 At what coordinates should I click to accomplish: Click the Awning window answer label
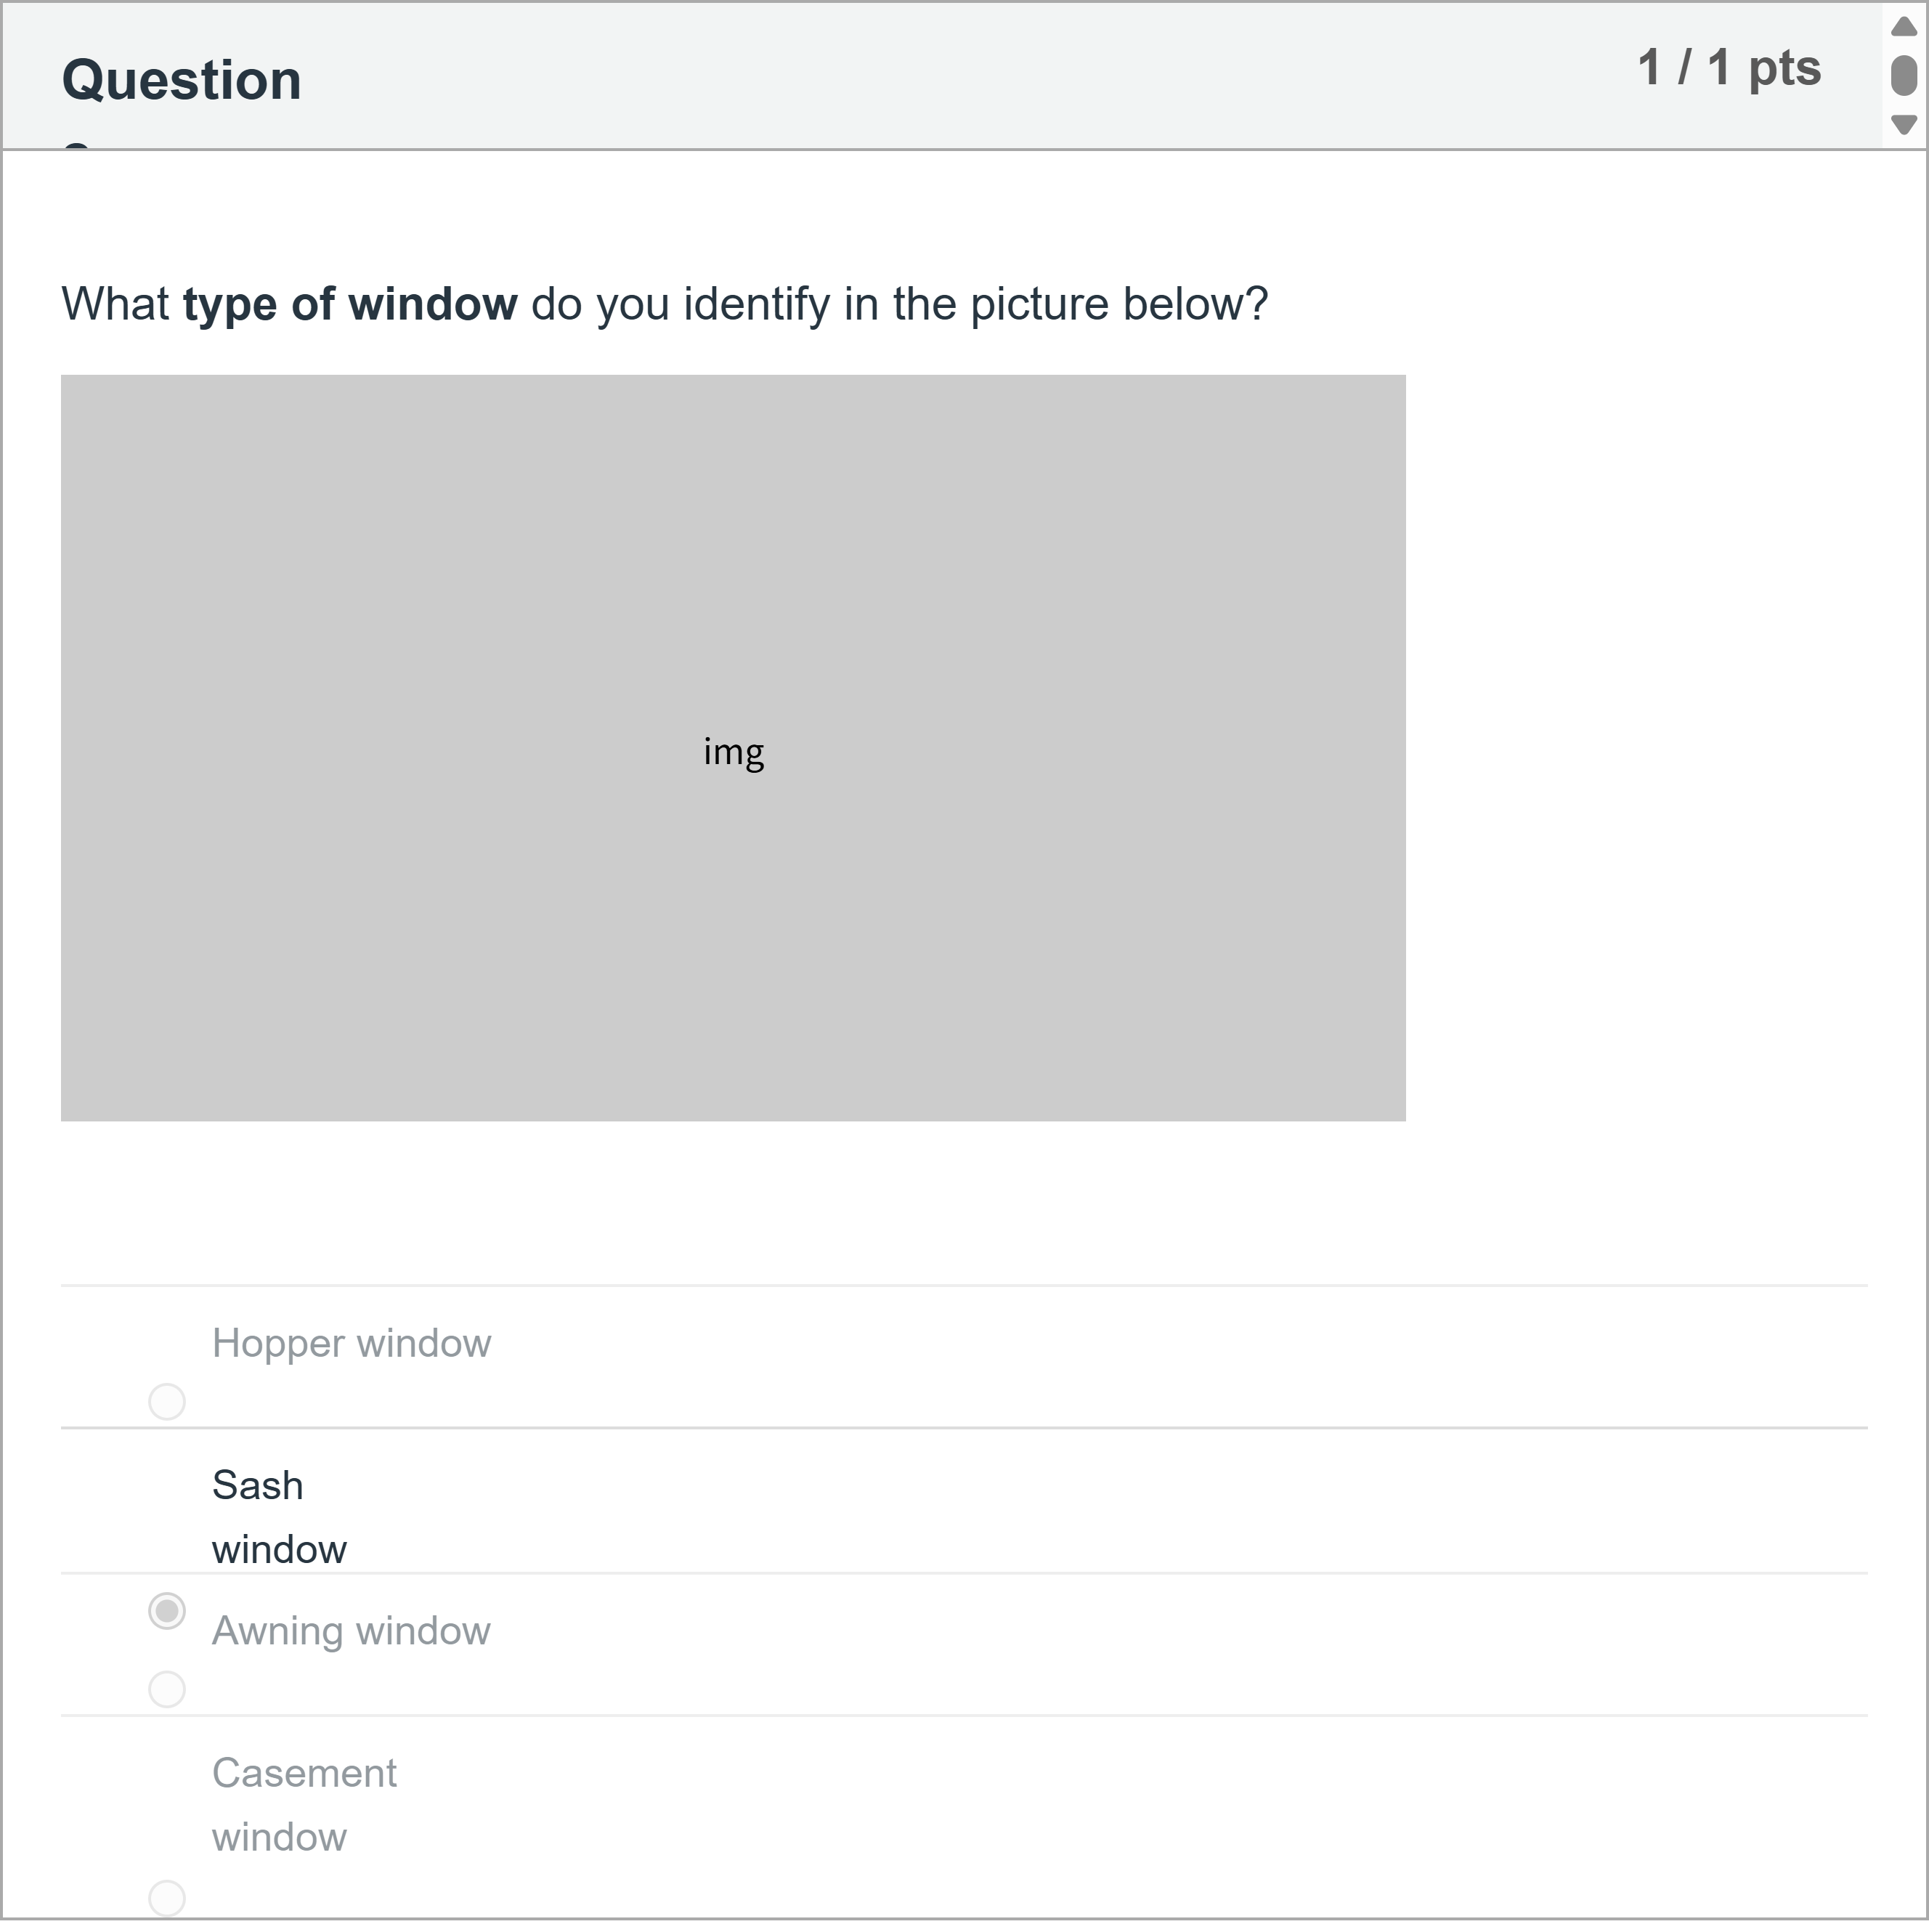click(x=352, y=1630)
